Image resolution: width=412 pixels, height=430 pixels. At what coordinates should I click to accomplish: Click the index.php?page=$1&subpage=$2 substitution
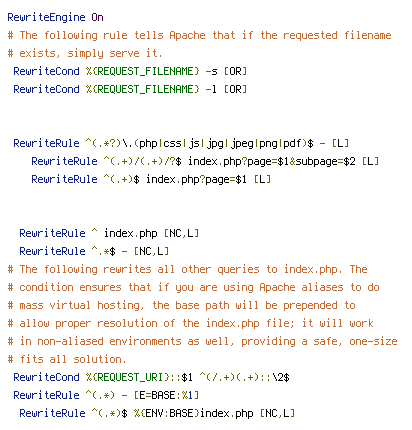coord(272,161)
